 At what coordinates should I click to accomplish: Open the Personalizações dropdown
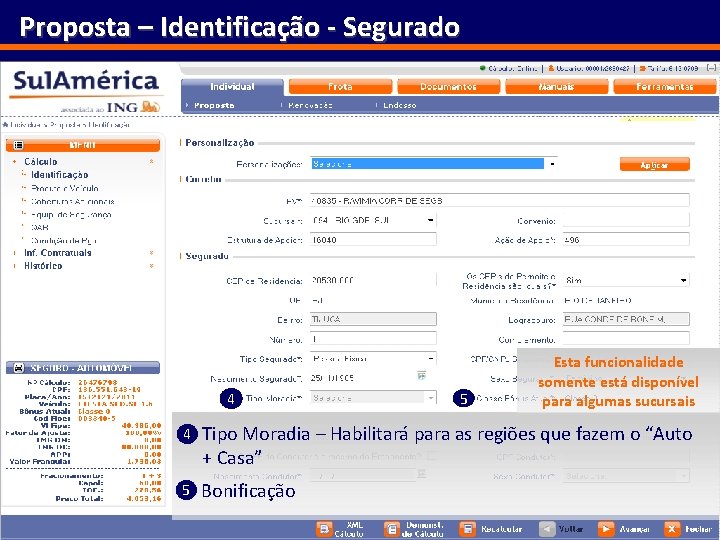tap(433, 163)
